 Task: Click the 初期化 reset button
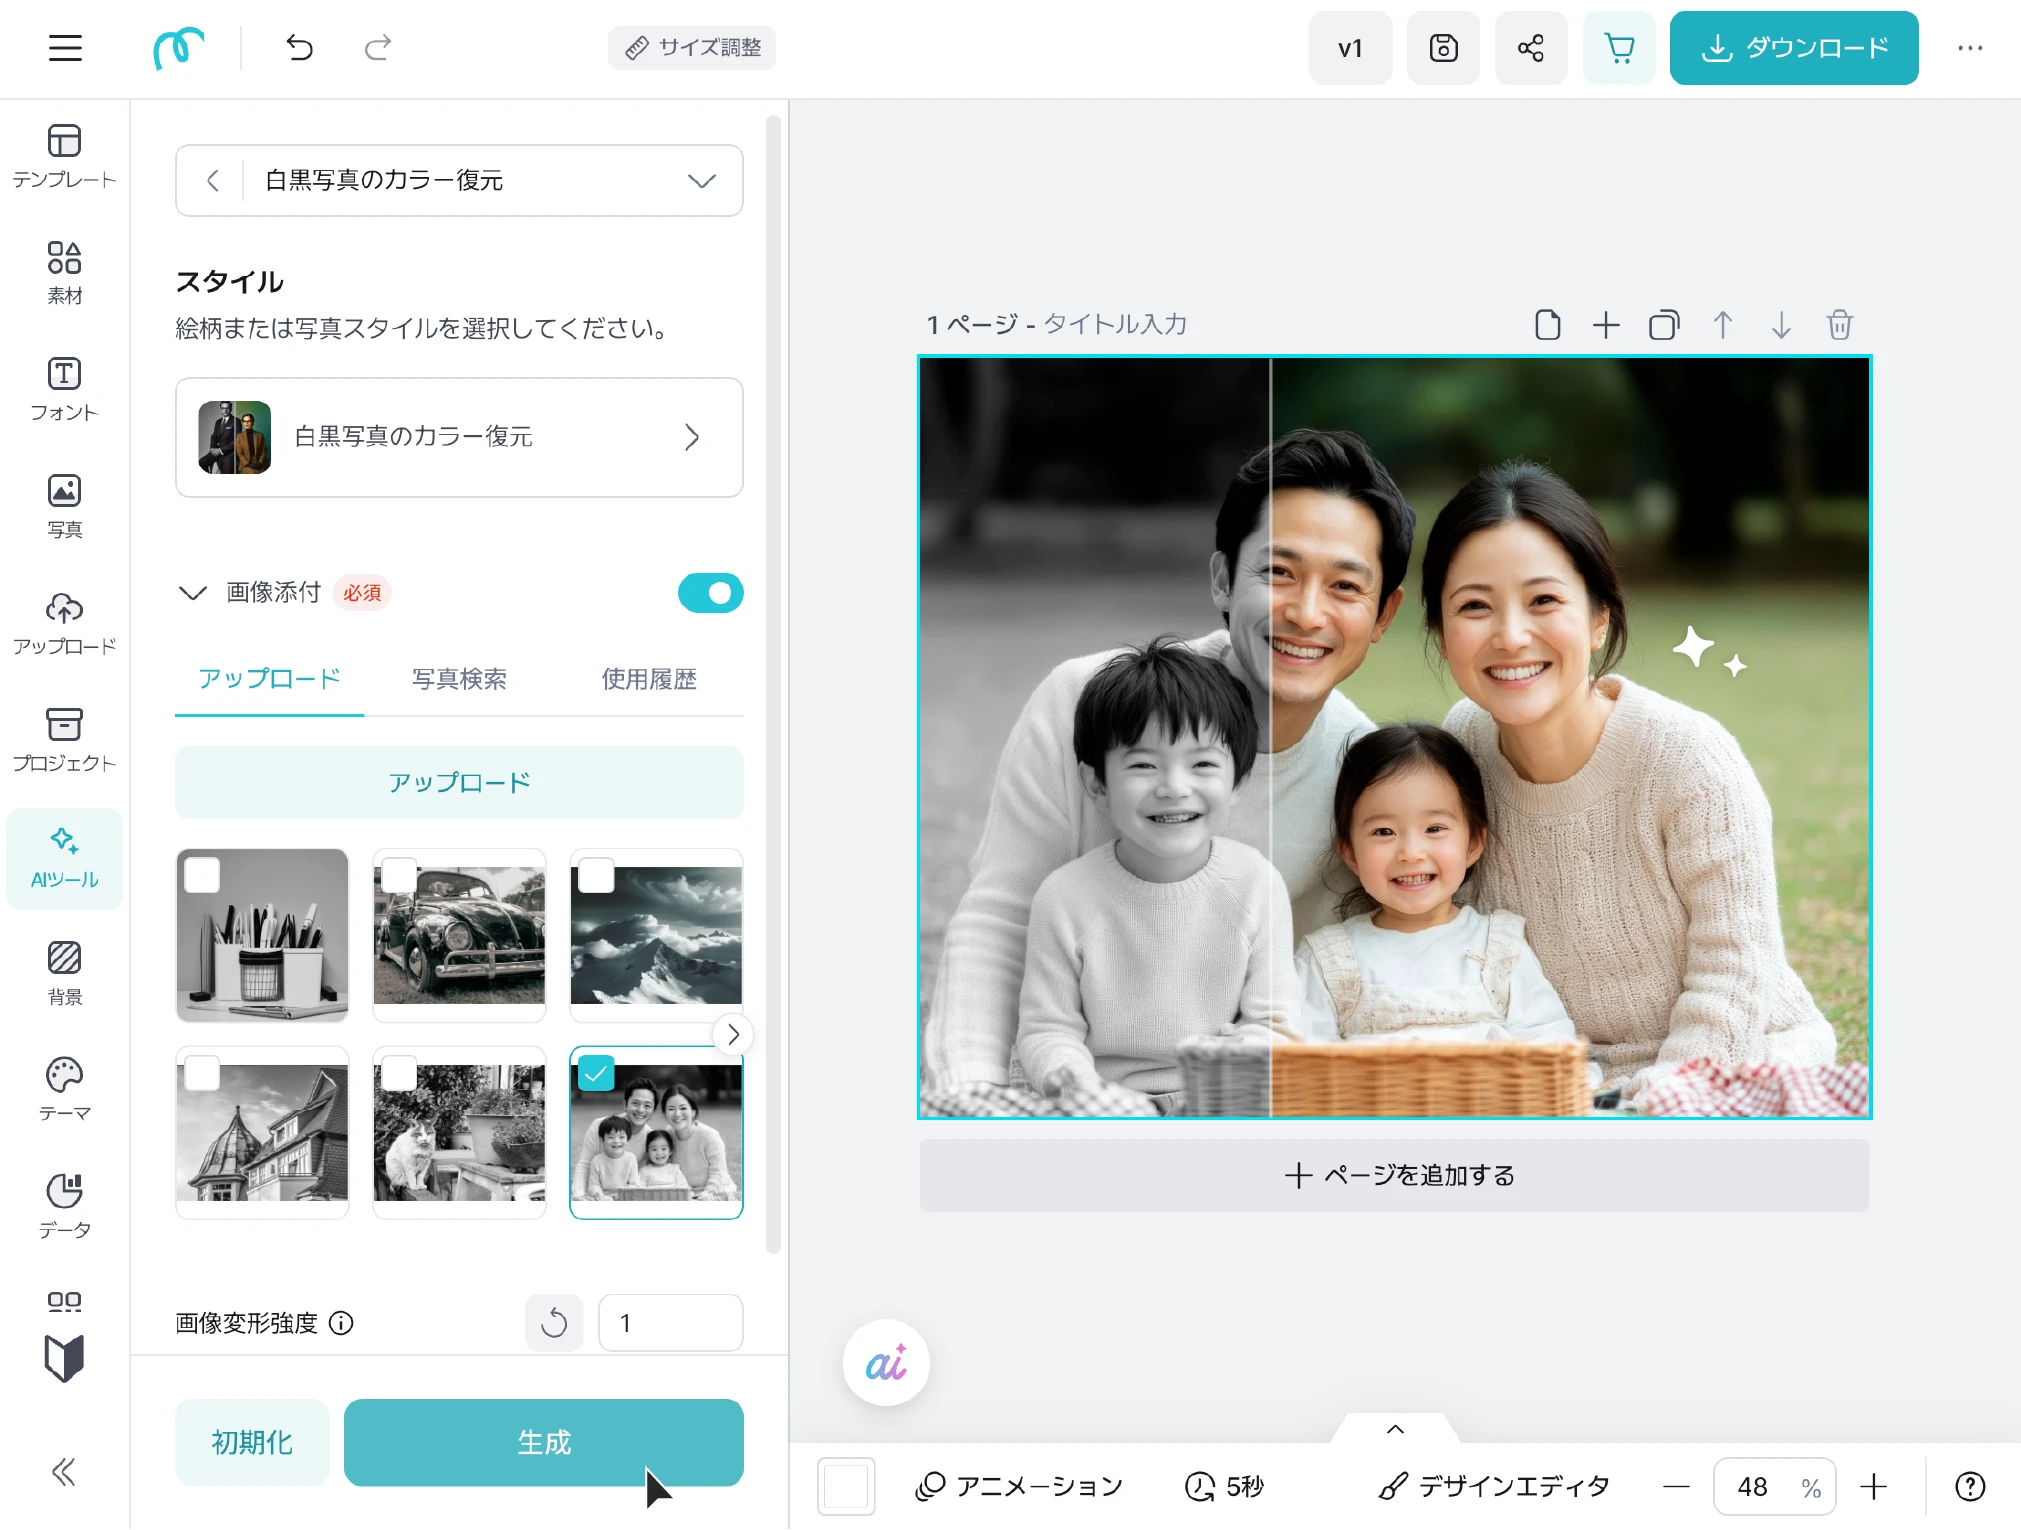[252, 1442]
